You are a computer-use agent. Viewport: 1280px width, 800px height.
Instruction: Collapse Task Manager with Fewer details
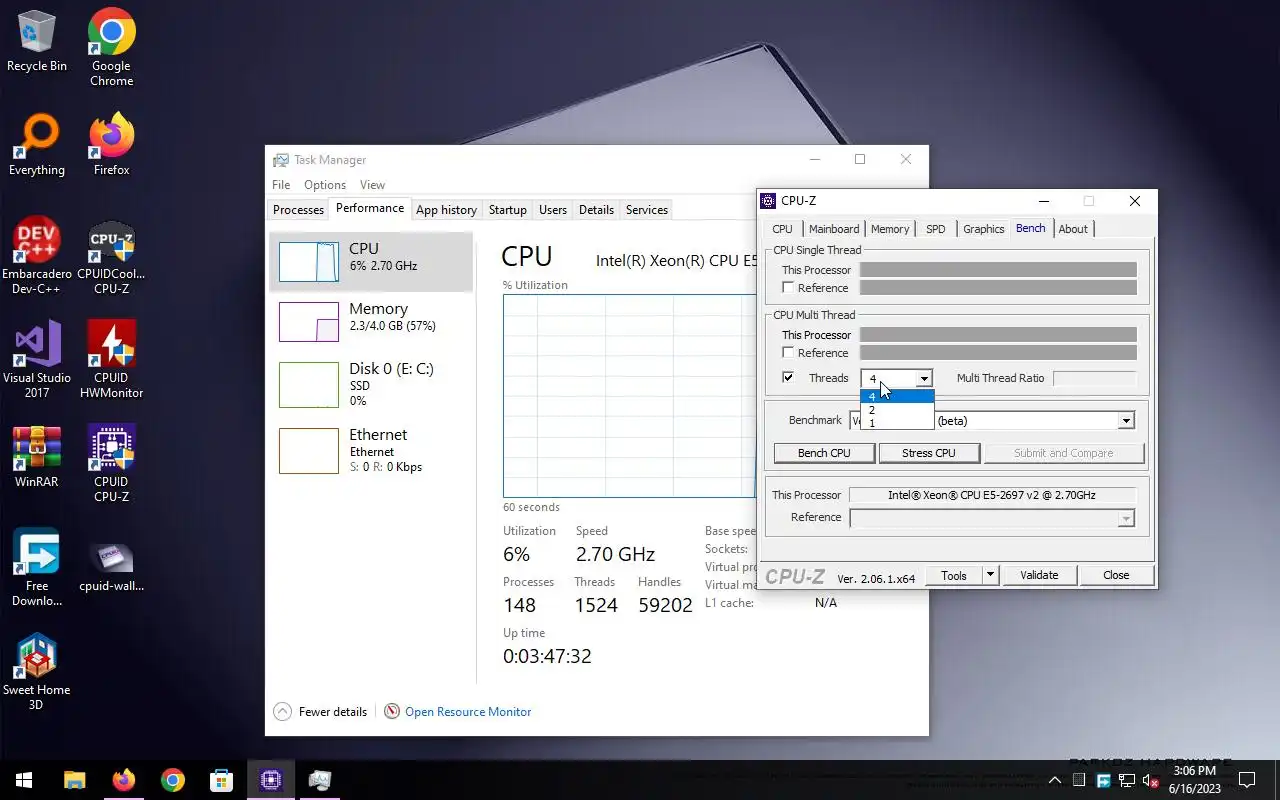320,712
